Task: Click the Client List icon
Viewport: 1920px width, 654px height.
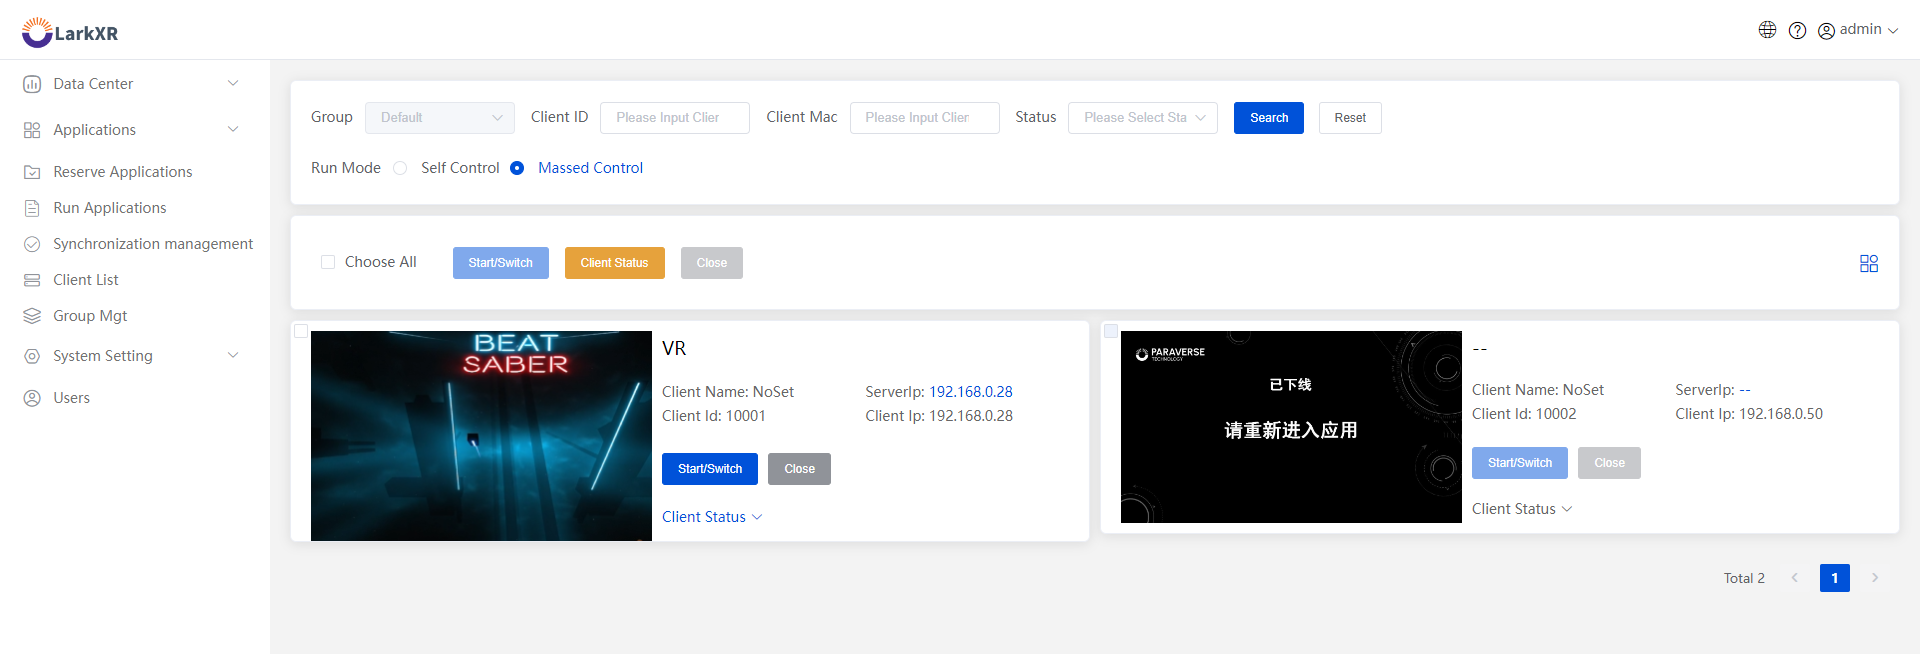Action: [32, 280]
